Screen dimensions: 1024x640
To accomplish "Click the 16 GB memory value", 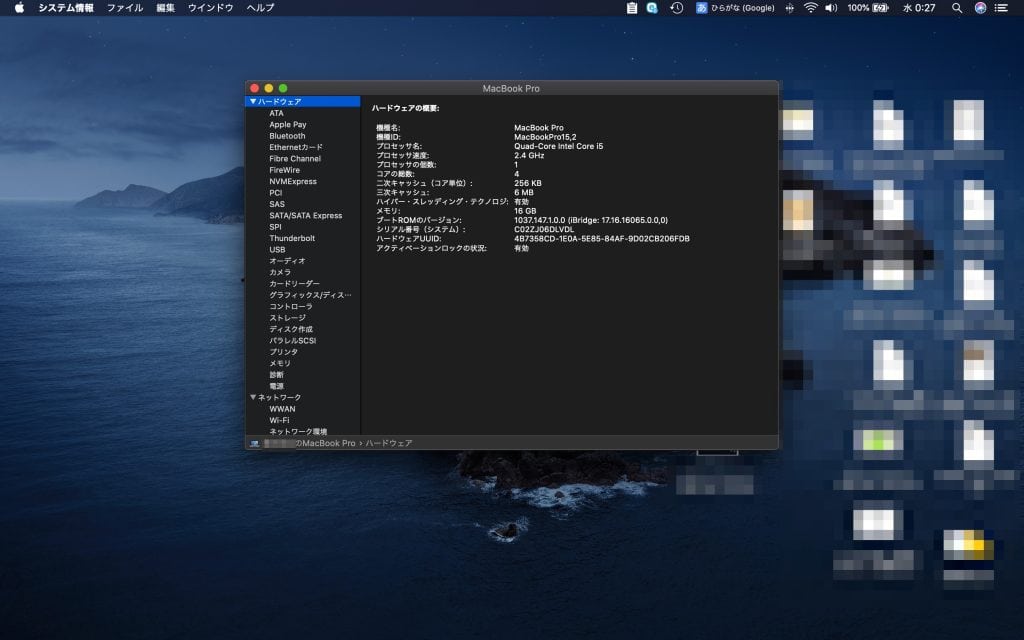I will (x=525, y=211).
